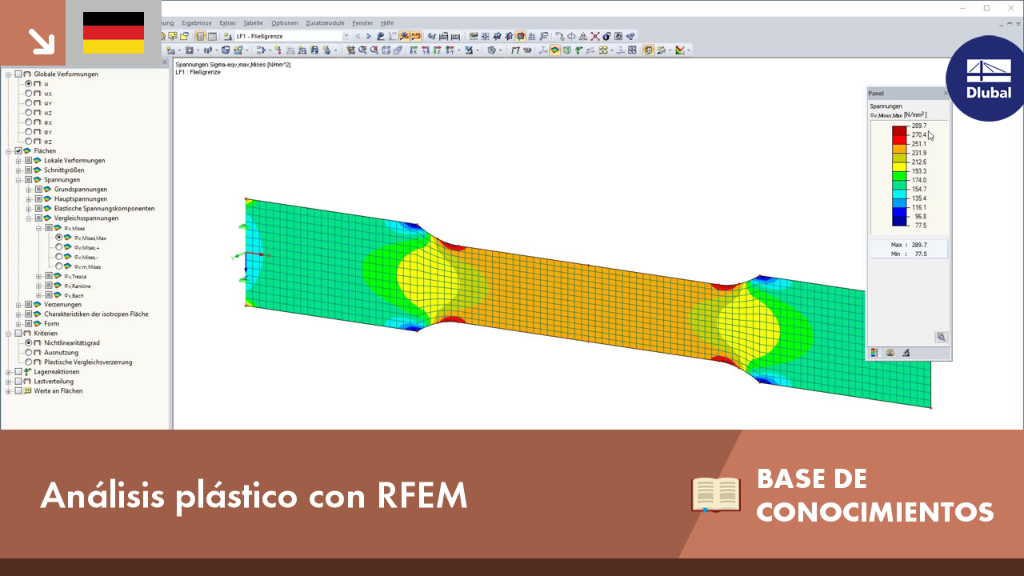Click the book icon near Base de Conocimientos
1024x576 pixels.
pos(716,494)
